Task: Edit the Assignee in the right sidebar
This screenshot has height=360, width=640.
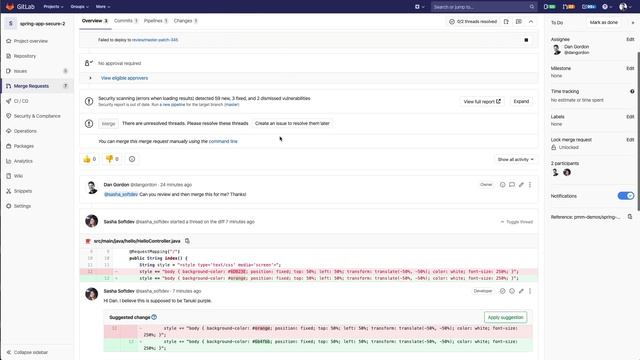Action: pos(630,40)
